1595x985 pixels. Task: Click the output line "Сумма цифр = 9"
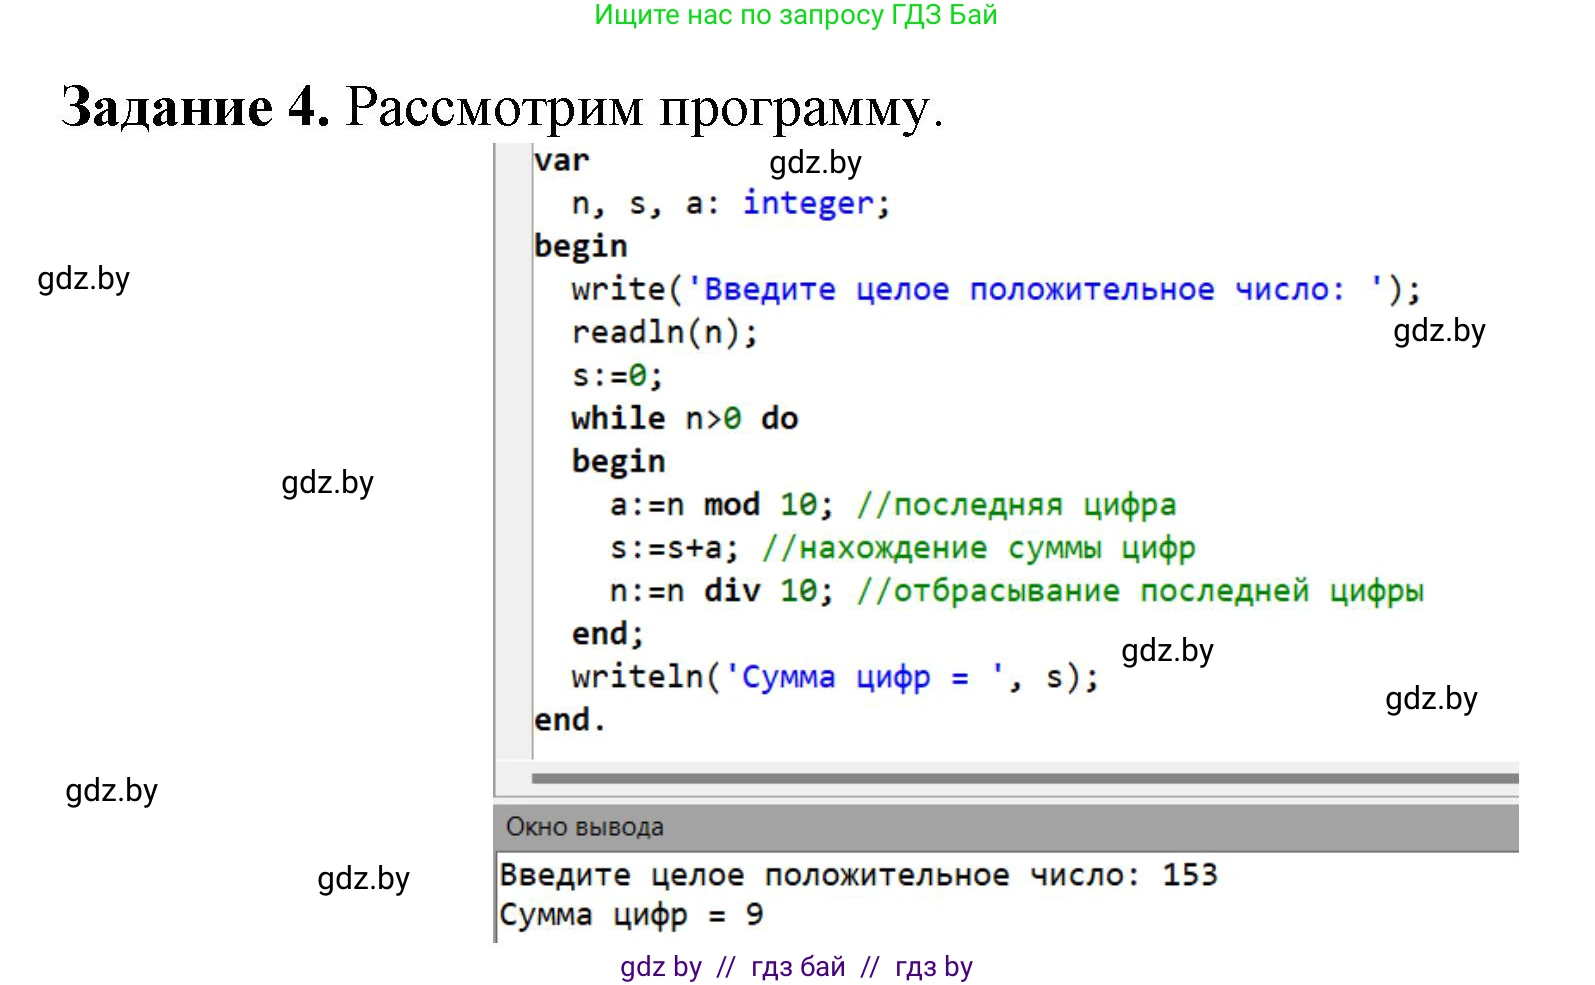click(x=630, y=914)
